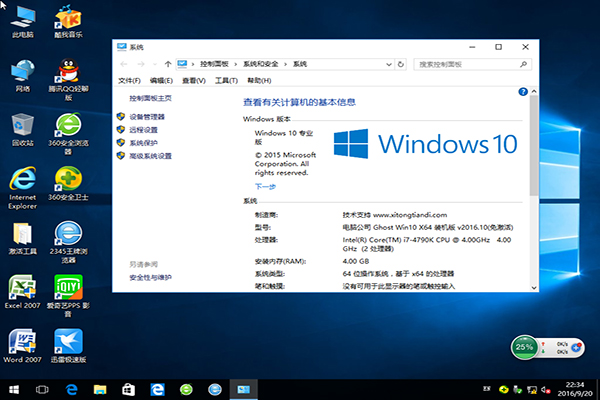This screenshot has height=400, width=600.
Task: Click the muted volume icon in tray
Action: tap(546, 390)
